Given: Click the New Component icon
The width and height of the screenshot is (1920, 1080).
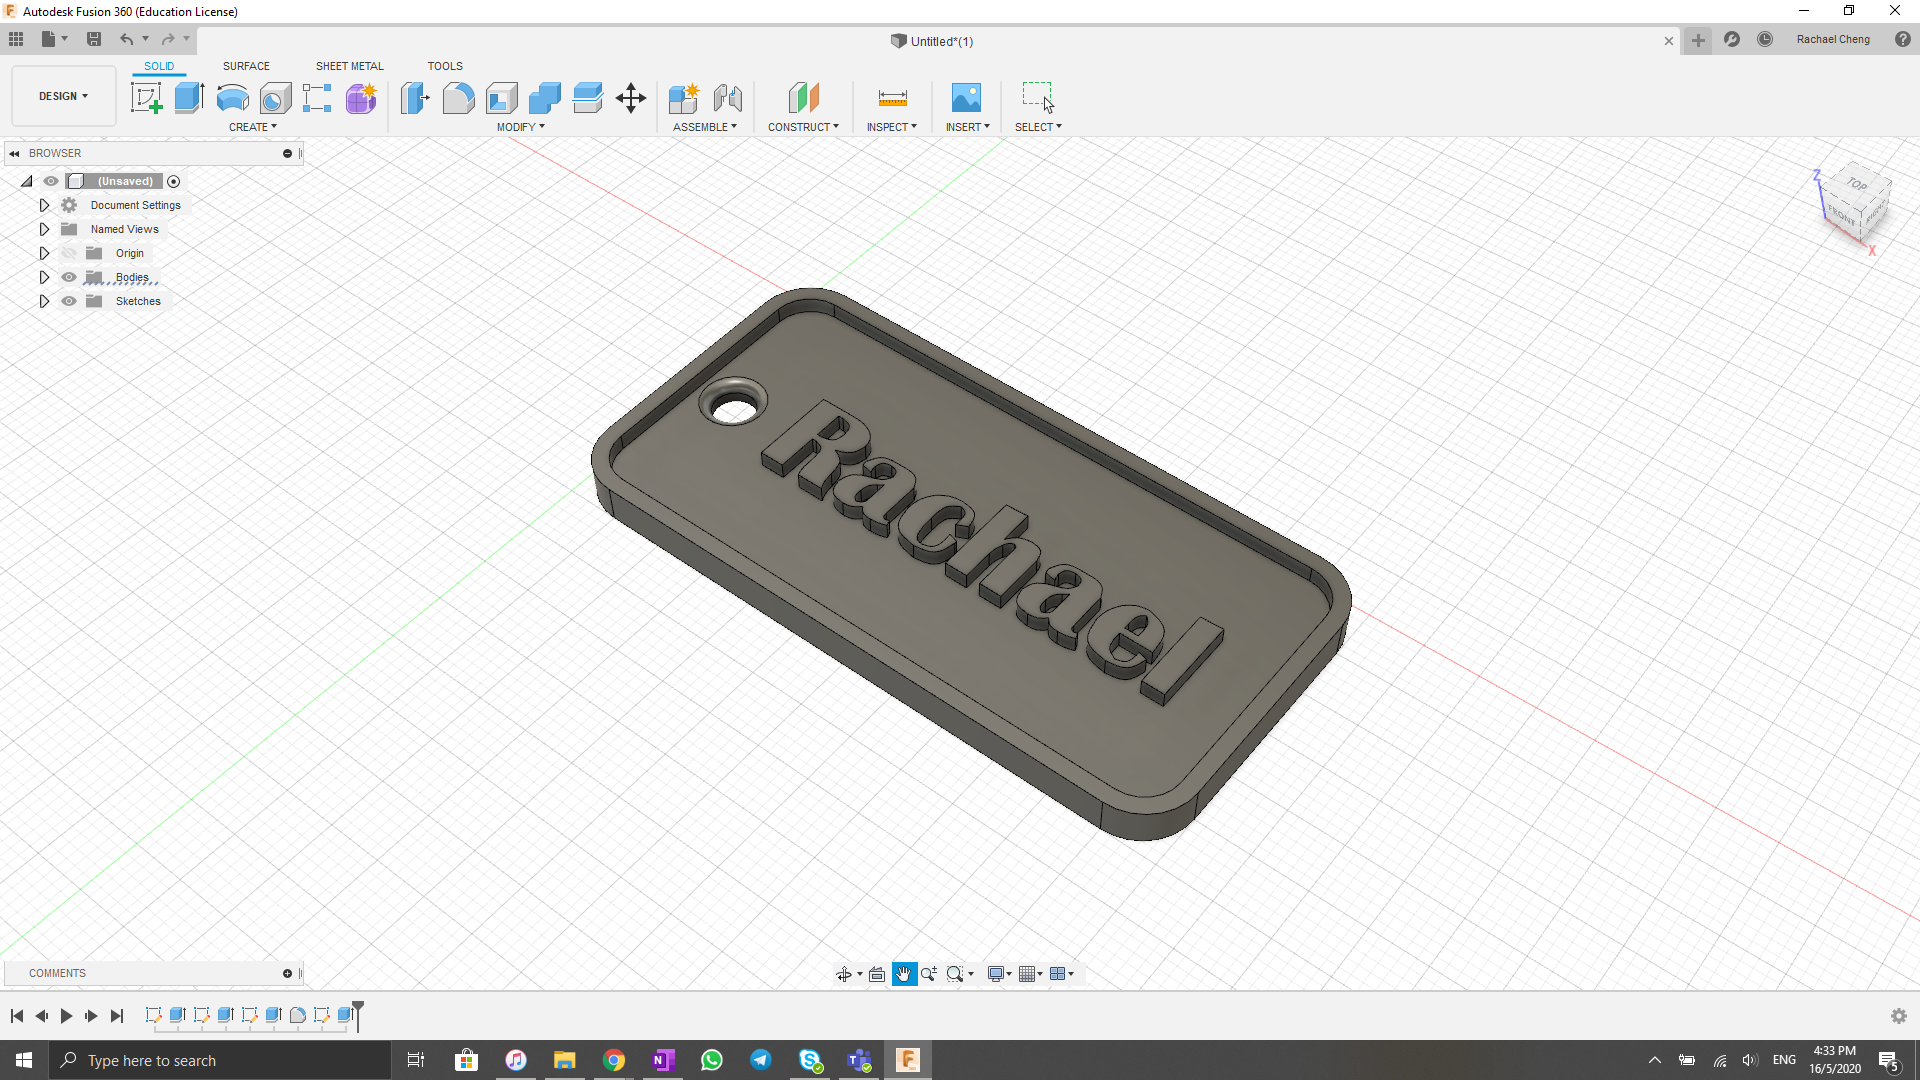Looking at the screenshot, I should coord(684,98).
